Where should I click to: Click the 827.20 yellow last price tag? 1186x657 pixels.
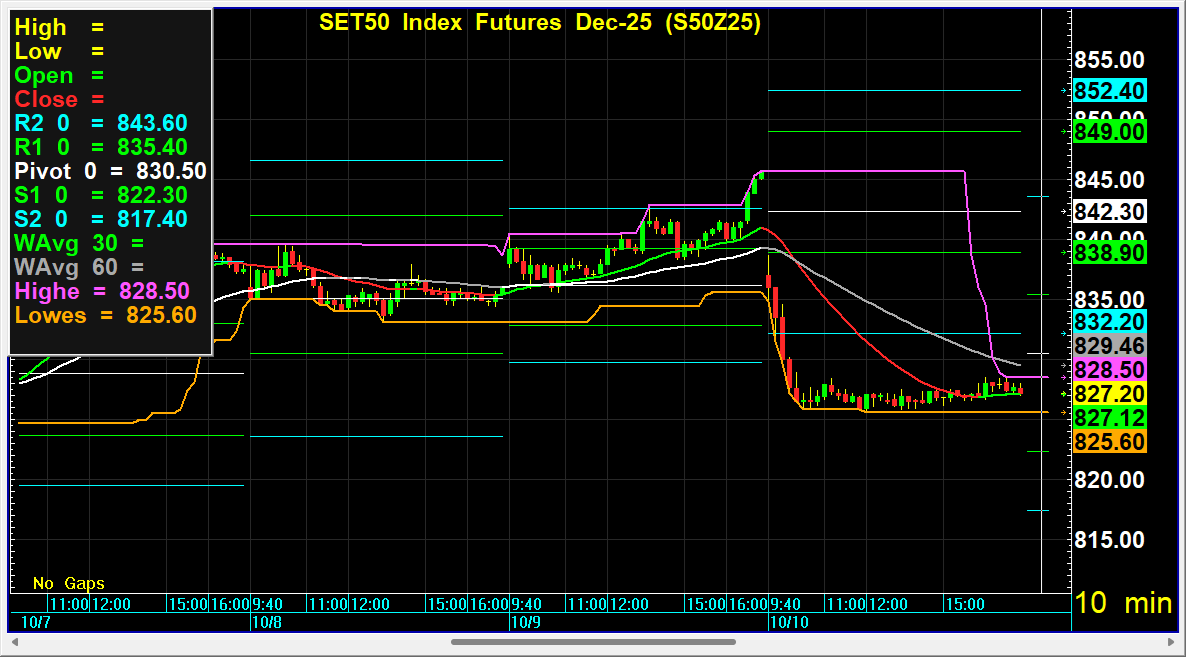coord(1109,394)
